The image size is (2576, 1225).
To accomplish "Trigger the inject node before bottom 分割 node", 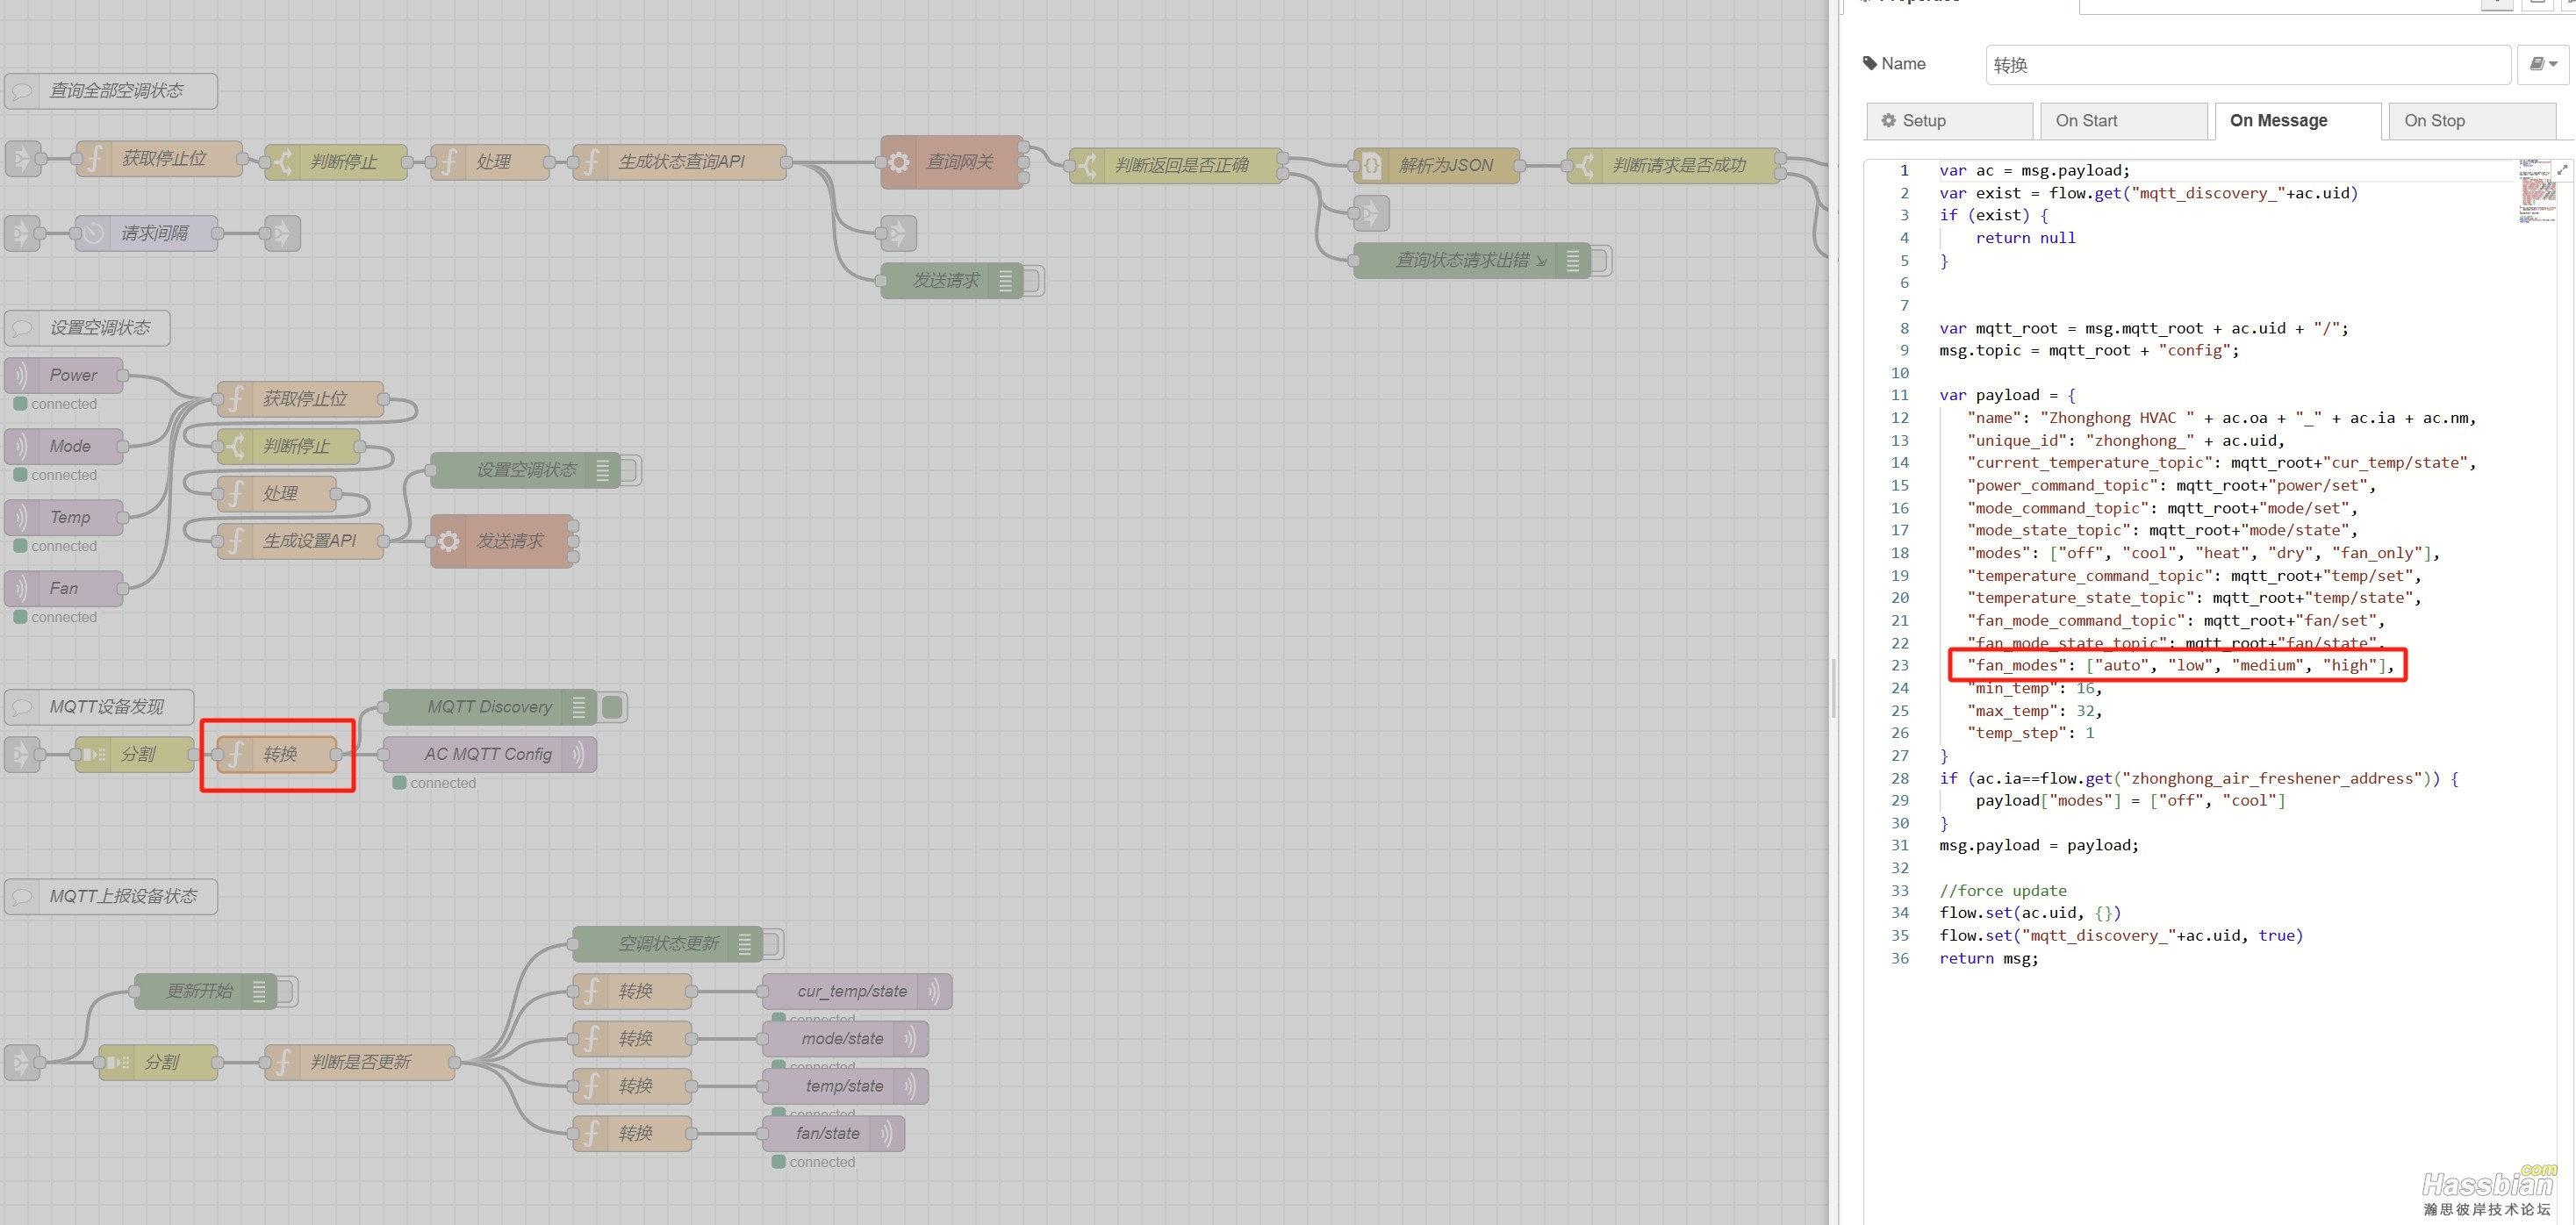I will [x=23, y=1062].
